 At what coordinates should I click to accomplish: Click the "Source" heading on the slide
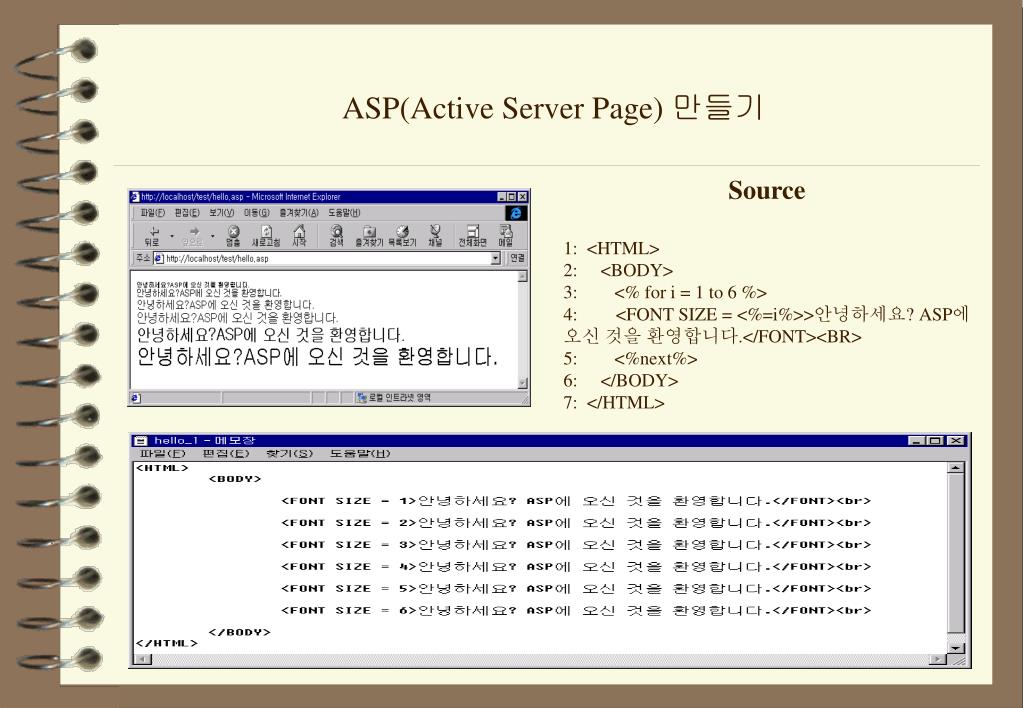tap(767, 191)
